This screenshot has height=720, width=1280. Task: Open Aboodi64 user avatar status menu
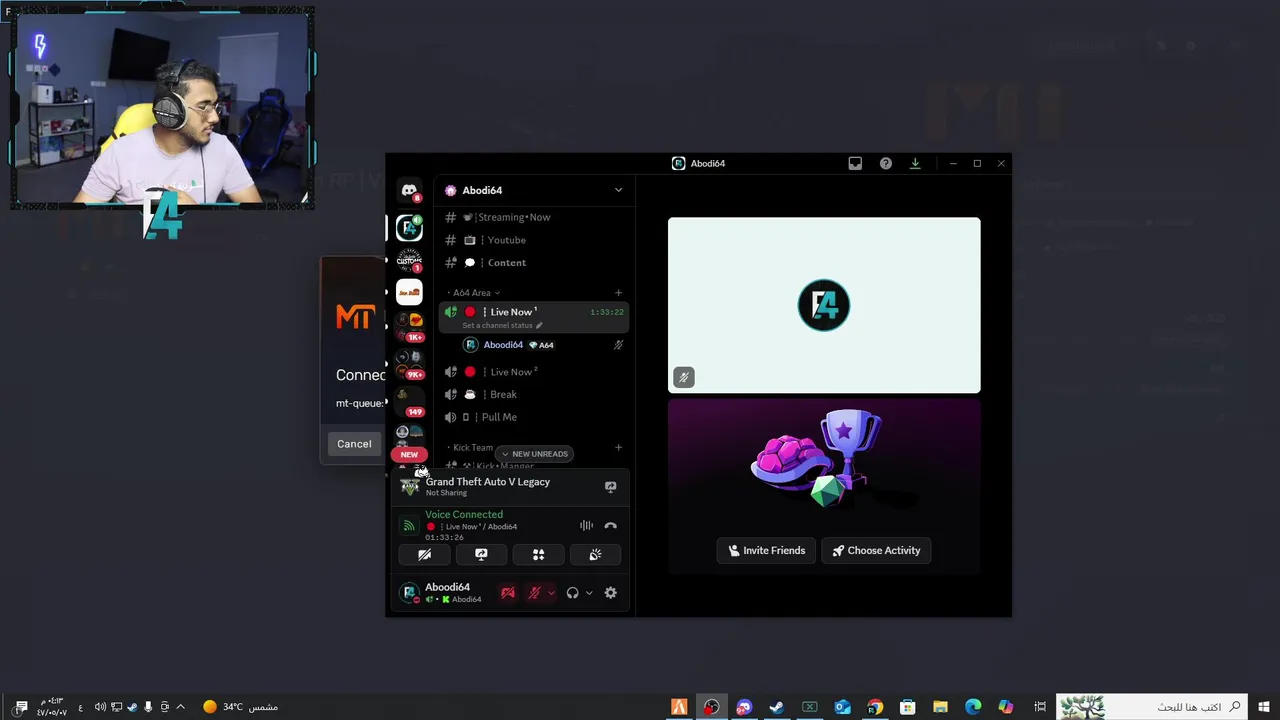click(409, 593)
